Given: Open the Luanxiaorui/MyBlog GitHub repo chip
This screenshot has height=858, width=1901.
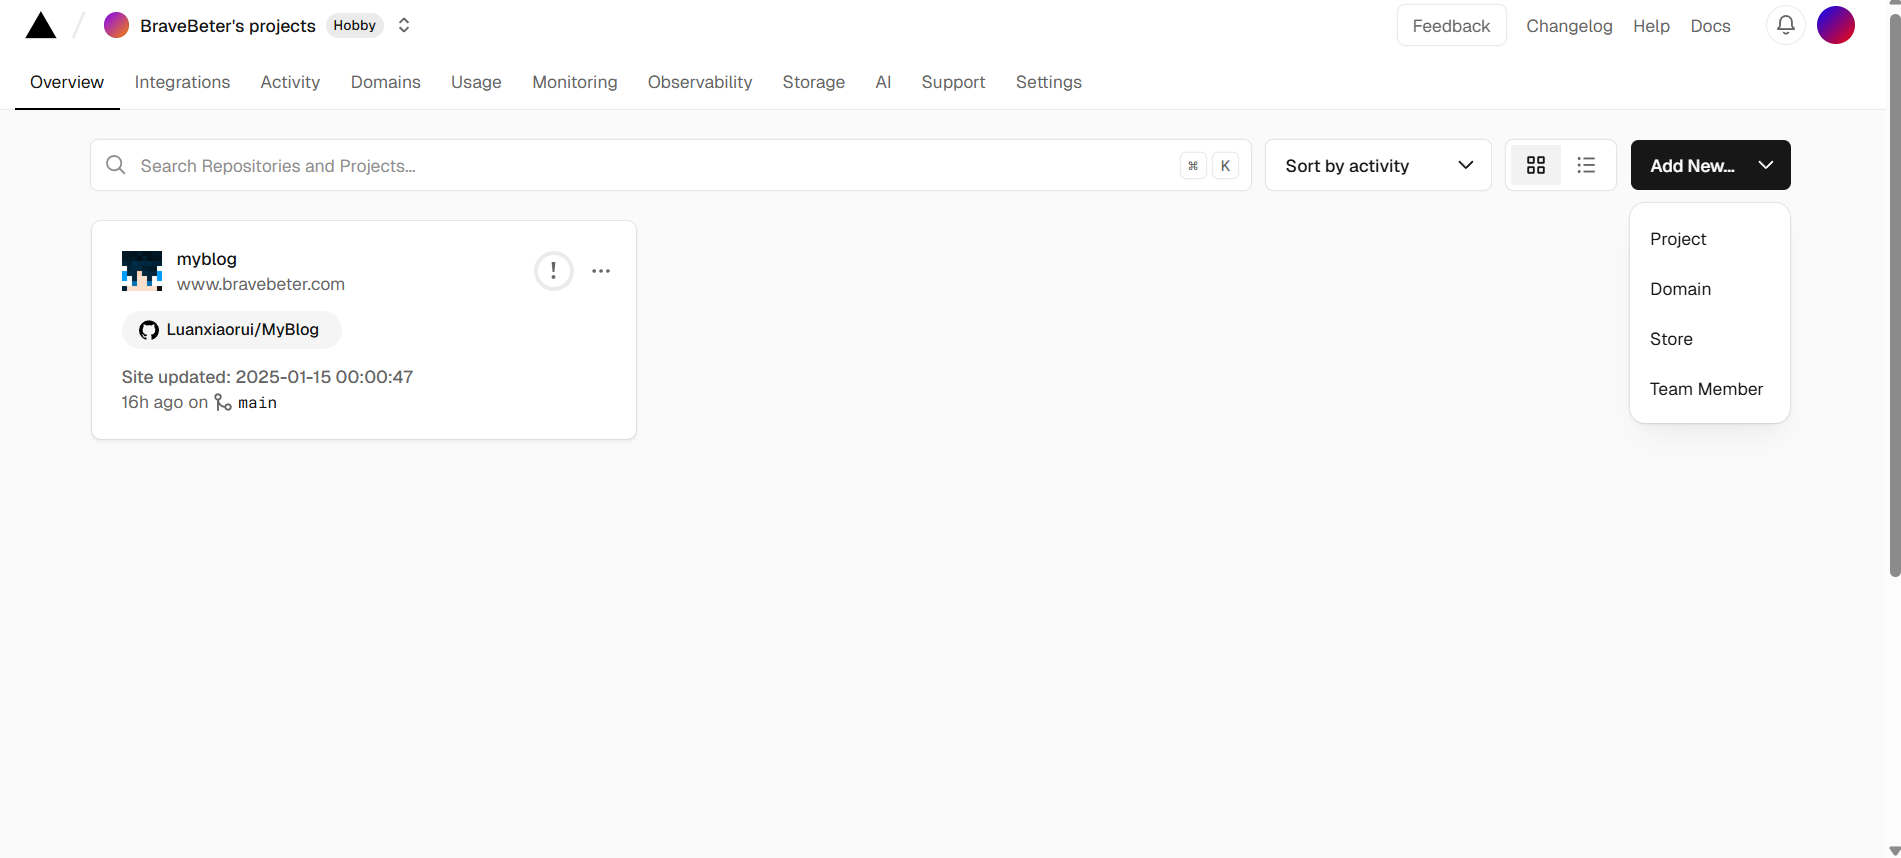Looking at the screenshot, I should pos(232,330).
